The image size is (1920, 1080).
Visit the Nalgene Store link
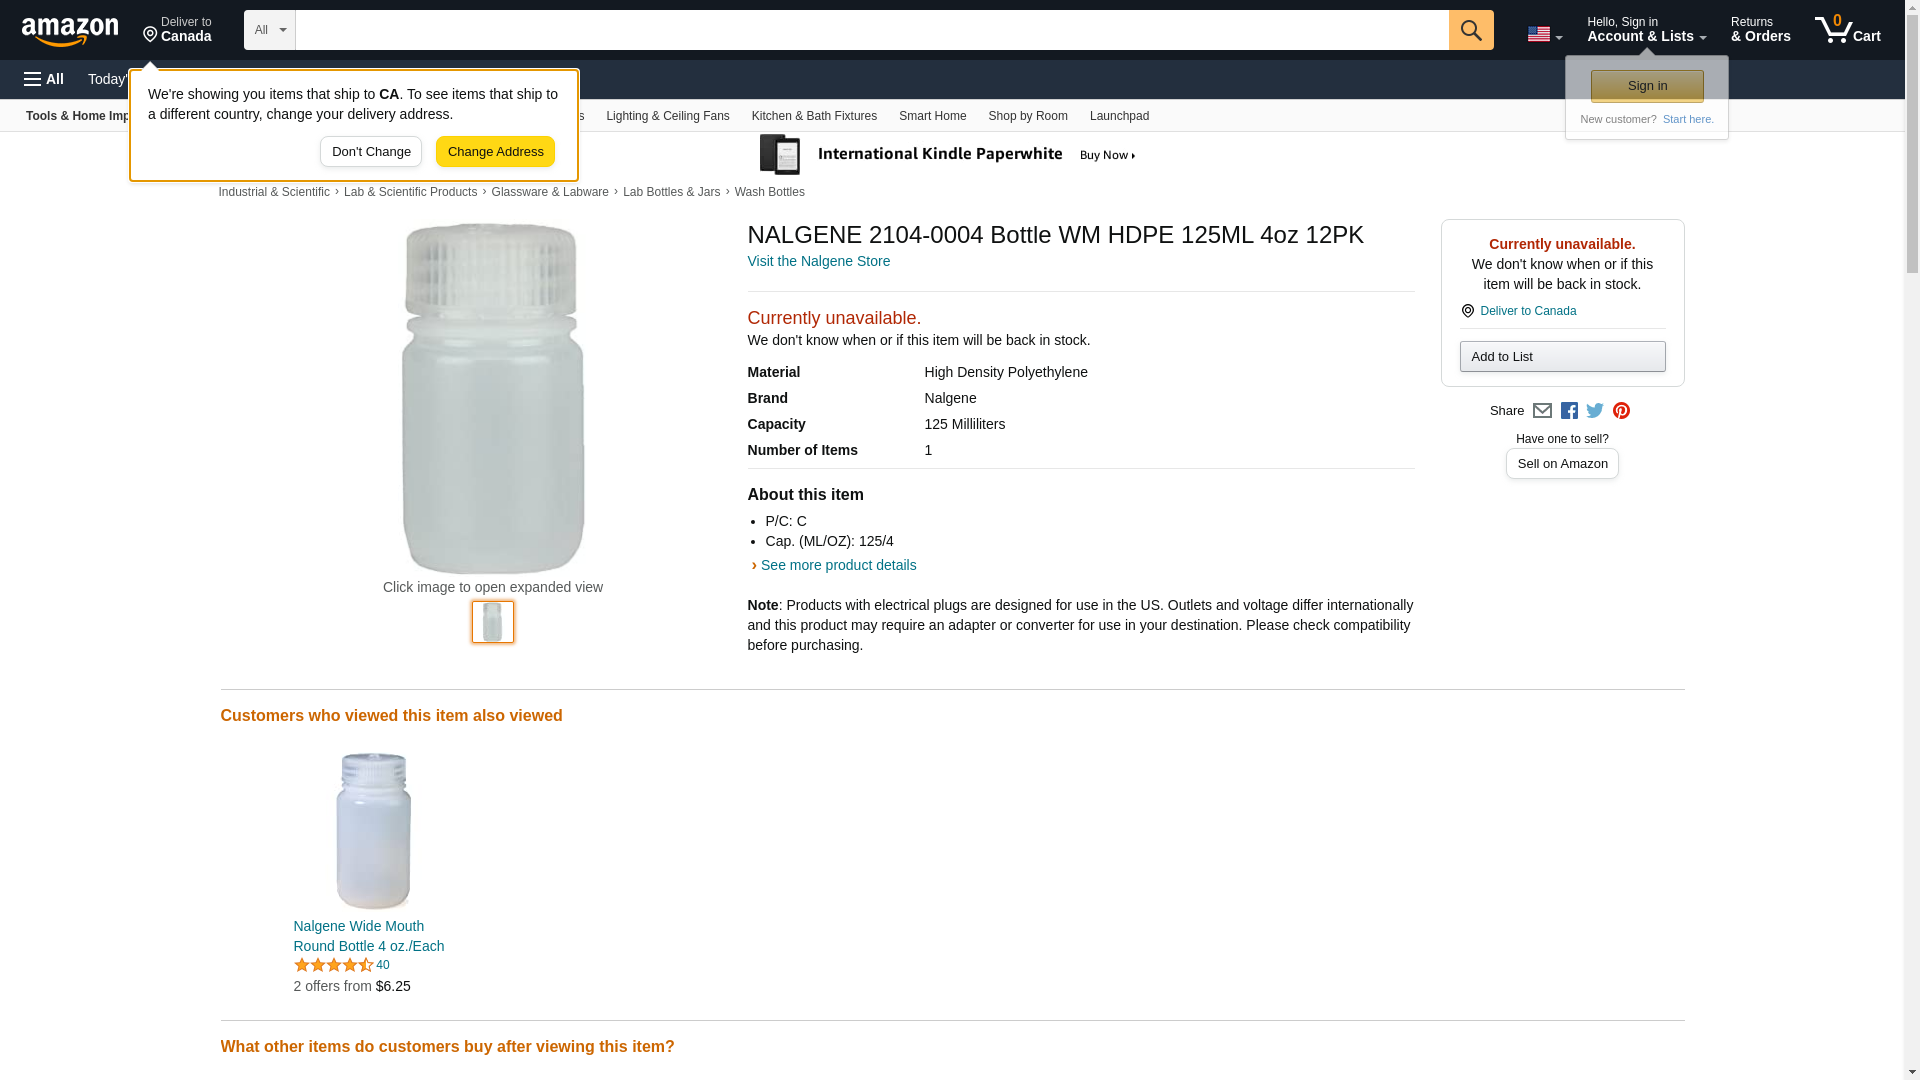818,261
